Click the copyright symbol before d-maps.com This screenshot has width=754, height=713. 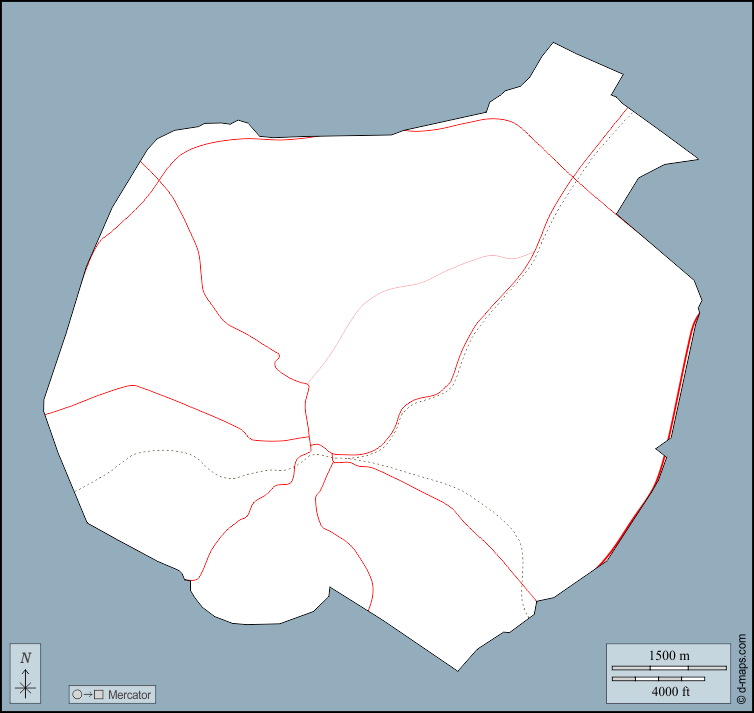(741, 700)
